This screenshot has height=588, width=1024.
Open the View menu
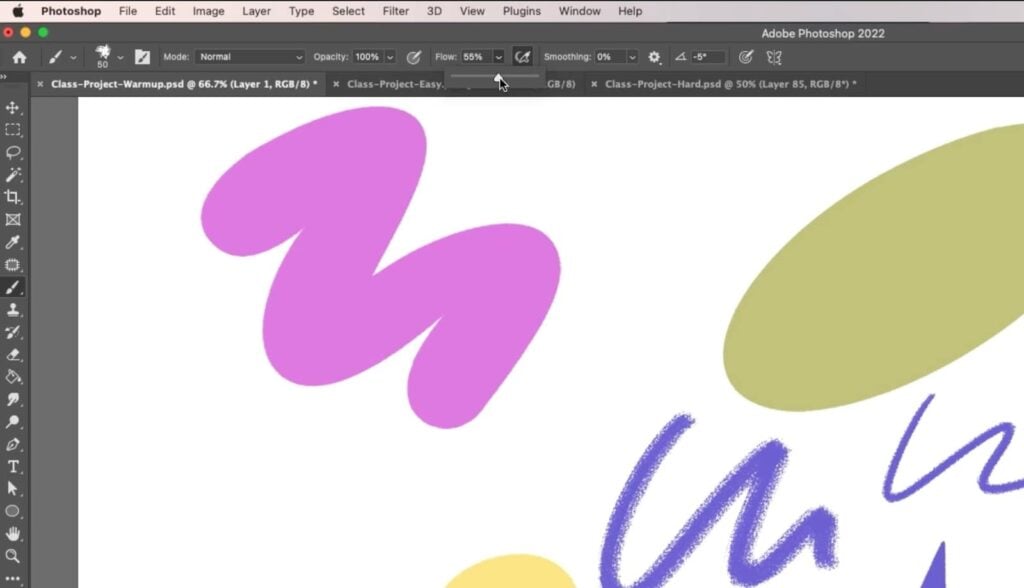tap(472, 11)
